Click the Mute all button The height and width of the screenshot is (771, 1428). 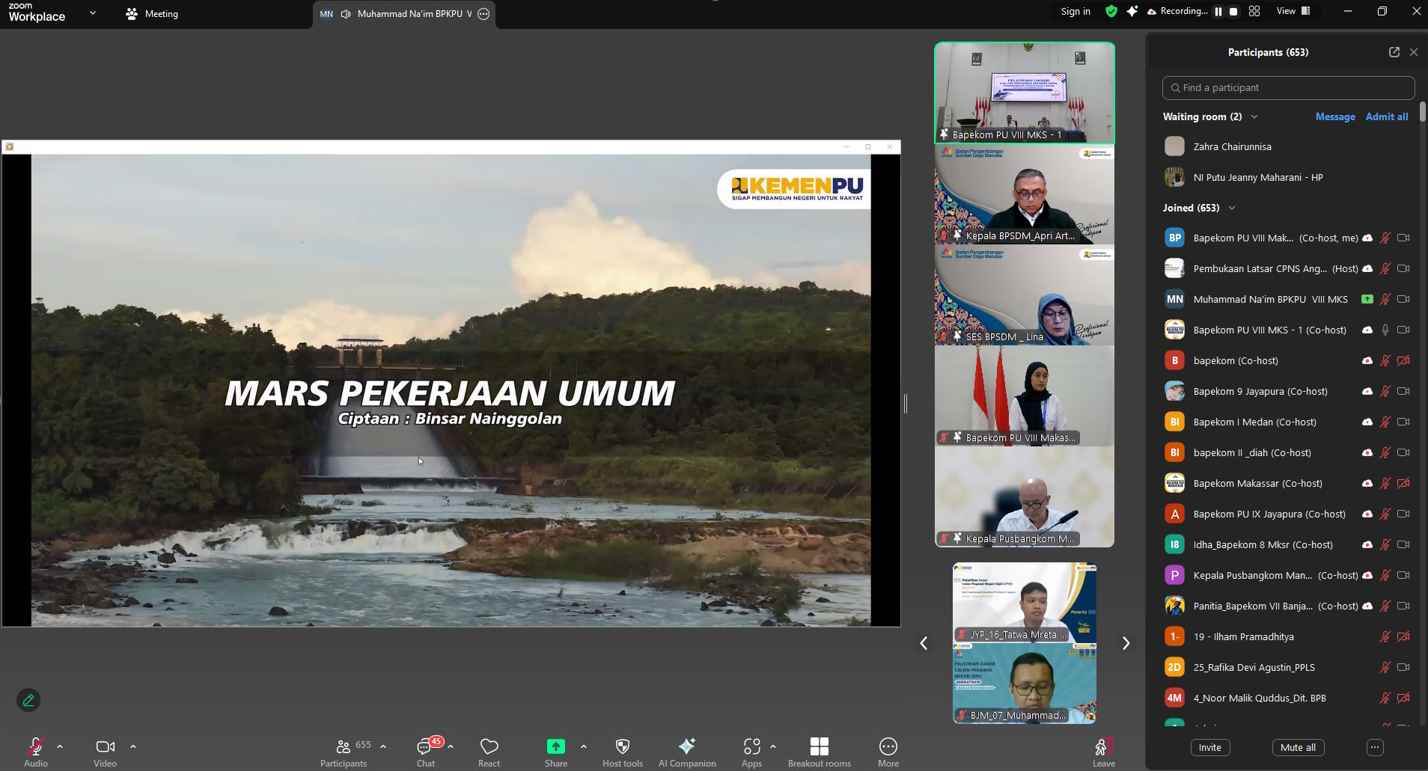(1298, 748)
